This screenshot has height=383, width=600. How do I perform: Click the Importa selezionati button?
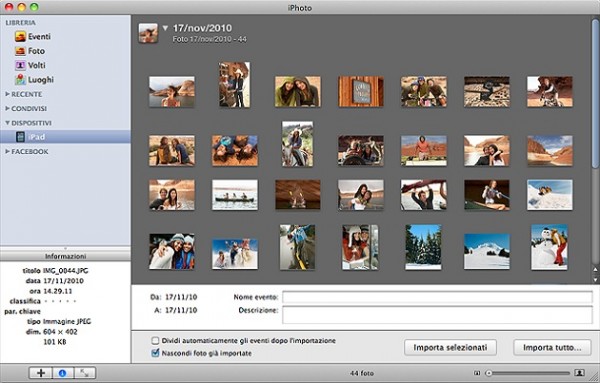pyautogui.click(x=450, y=347)
